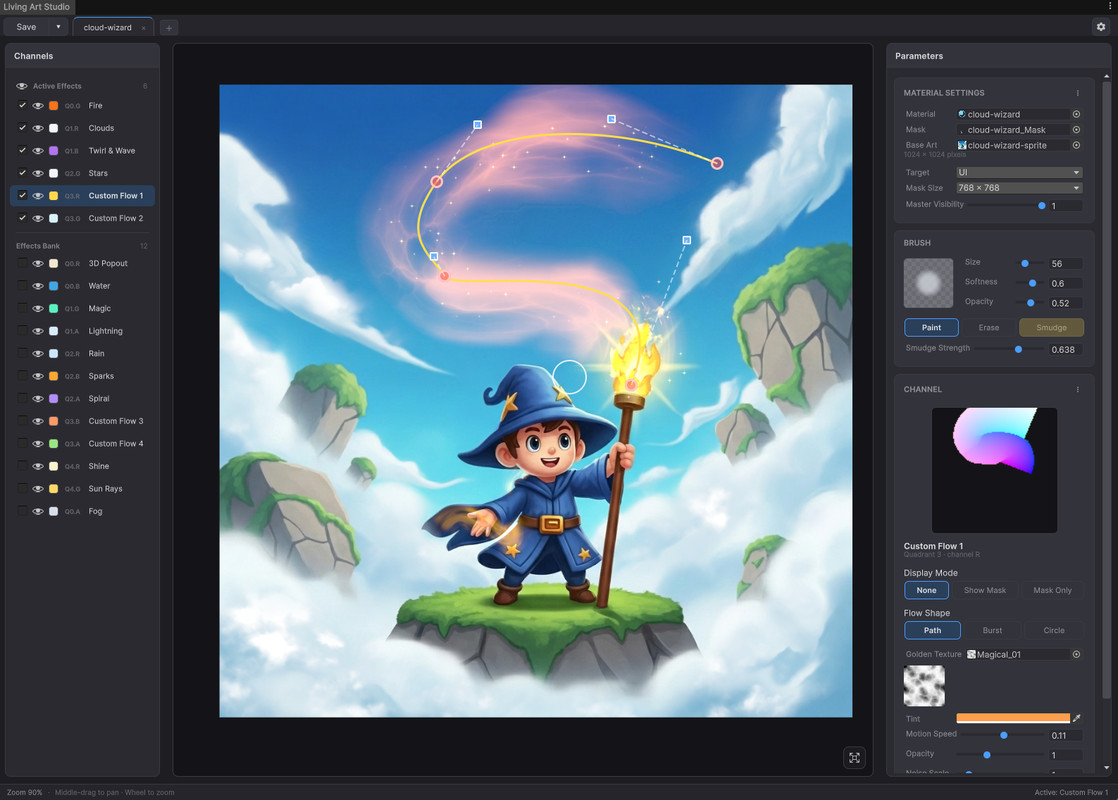1118x800 pixels.
Task: Enable the Spiral effect checkbox
Action: coord(22,399)
